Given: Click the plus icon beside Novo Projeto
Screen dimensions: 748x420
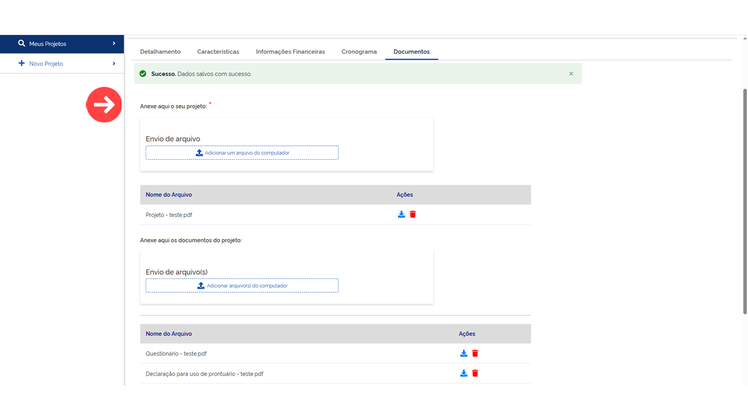Looking at the screenshot, I should click(x=21, y=63).
